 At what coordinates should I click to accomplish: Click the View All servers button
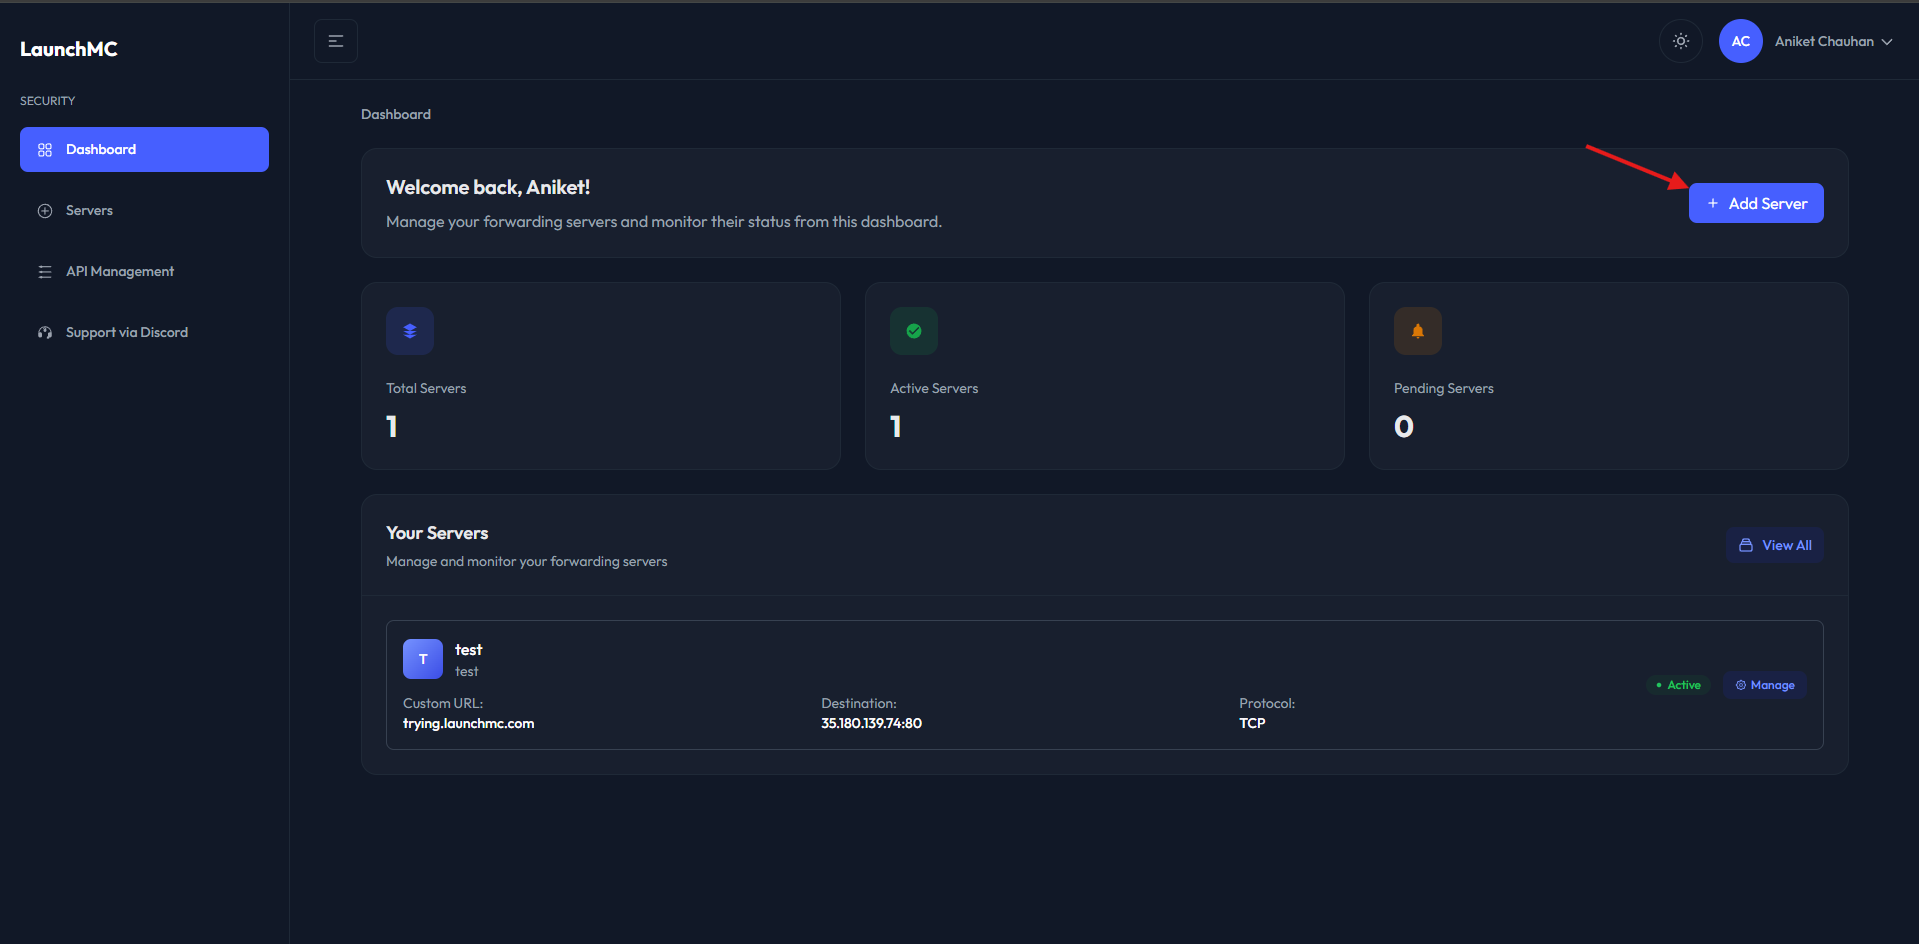pos(1774,545)
